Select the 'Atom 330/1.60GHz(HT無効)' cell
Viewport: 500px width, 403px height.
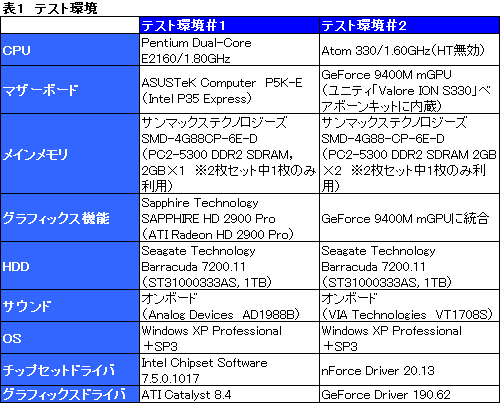click(x=409, y=50)
